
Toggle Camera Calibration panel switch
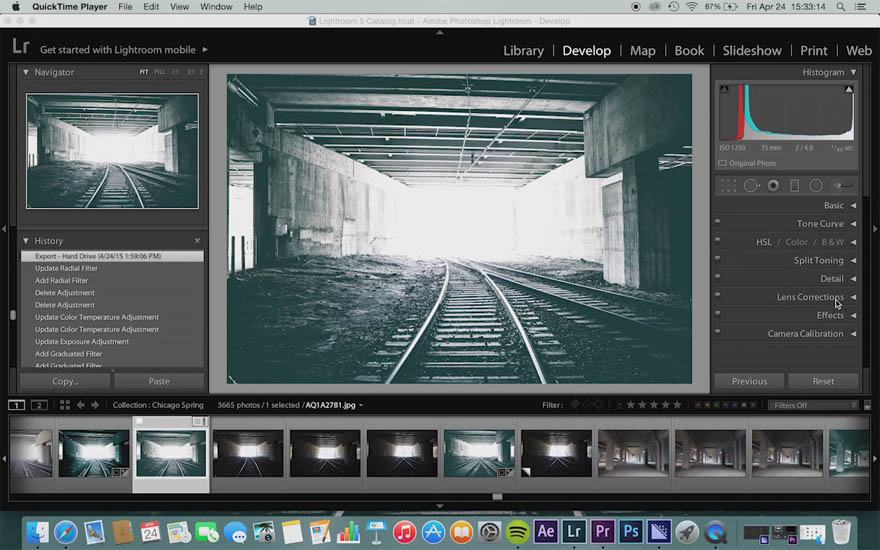[x=718, y=331]
